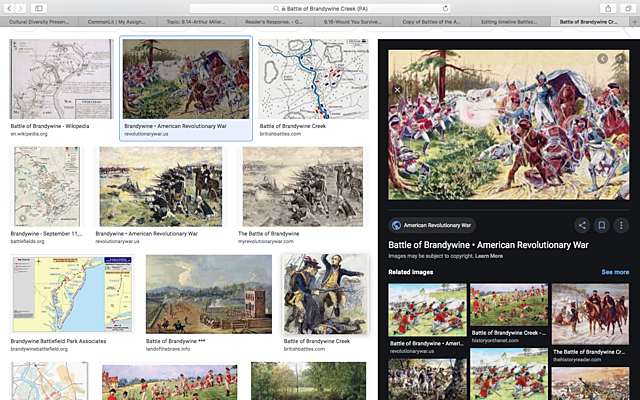Select the highlighted revolutionarywar.us painting thumbnail
640x400 pixels.
tap(186, 79)
